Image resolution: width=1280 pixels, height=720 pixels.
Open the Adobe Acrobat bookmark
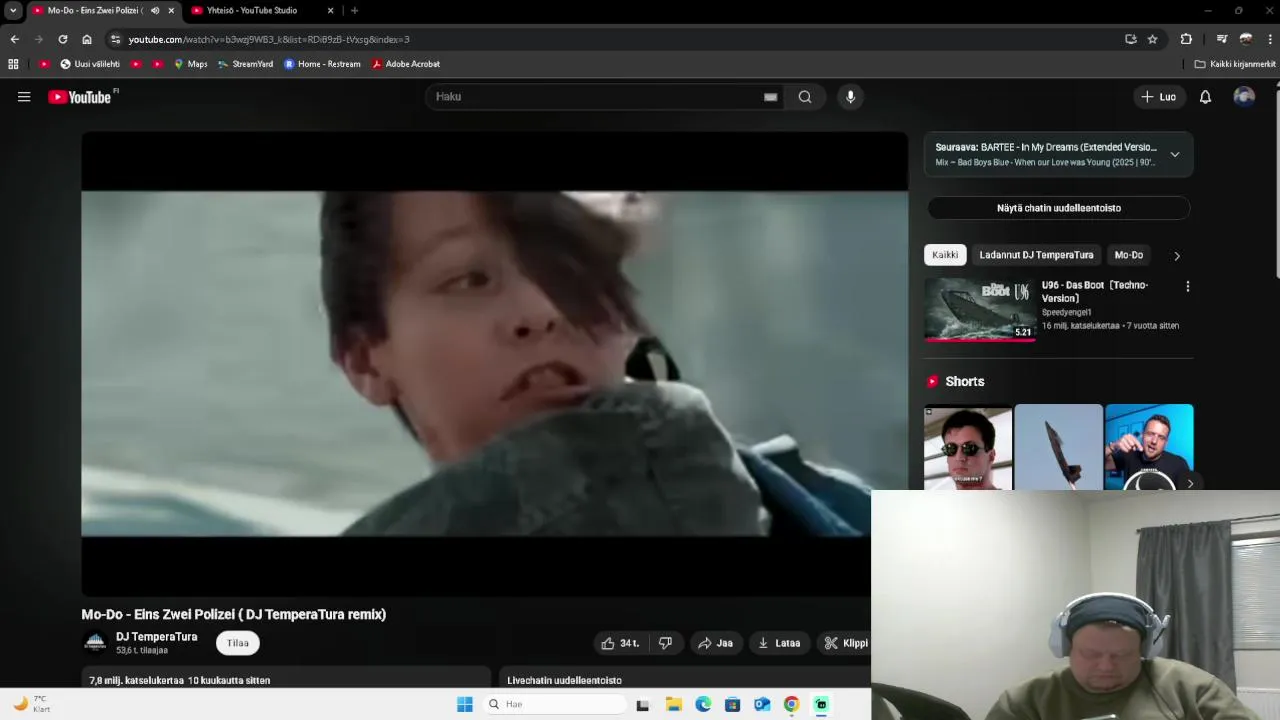pos(406,64)
